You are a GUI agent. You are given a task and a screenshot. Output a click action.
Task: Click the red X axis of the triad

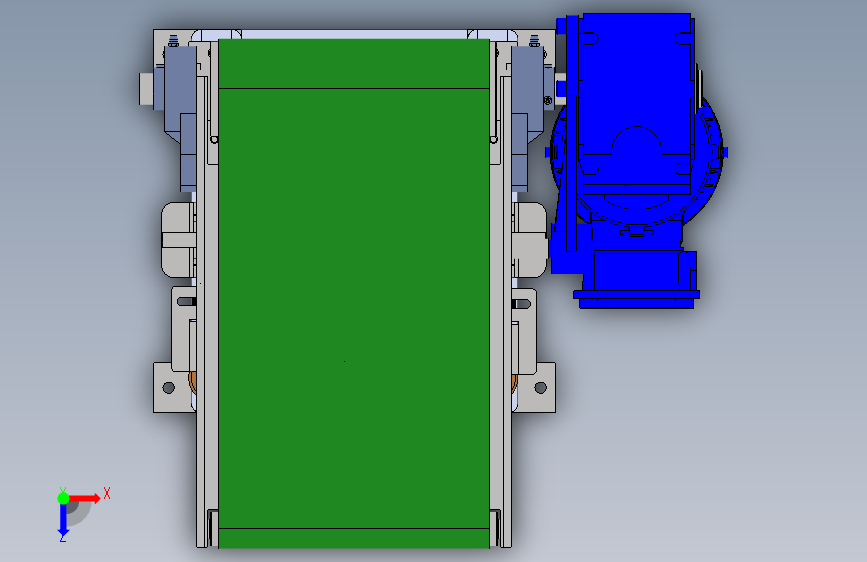click(84, 498)
